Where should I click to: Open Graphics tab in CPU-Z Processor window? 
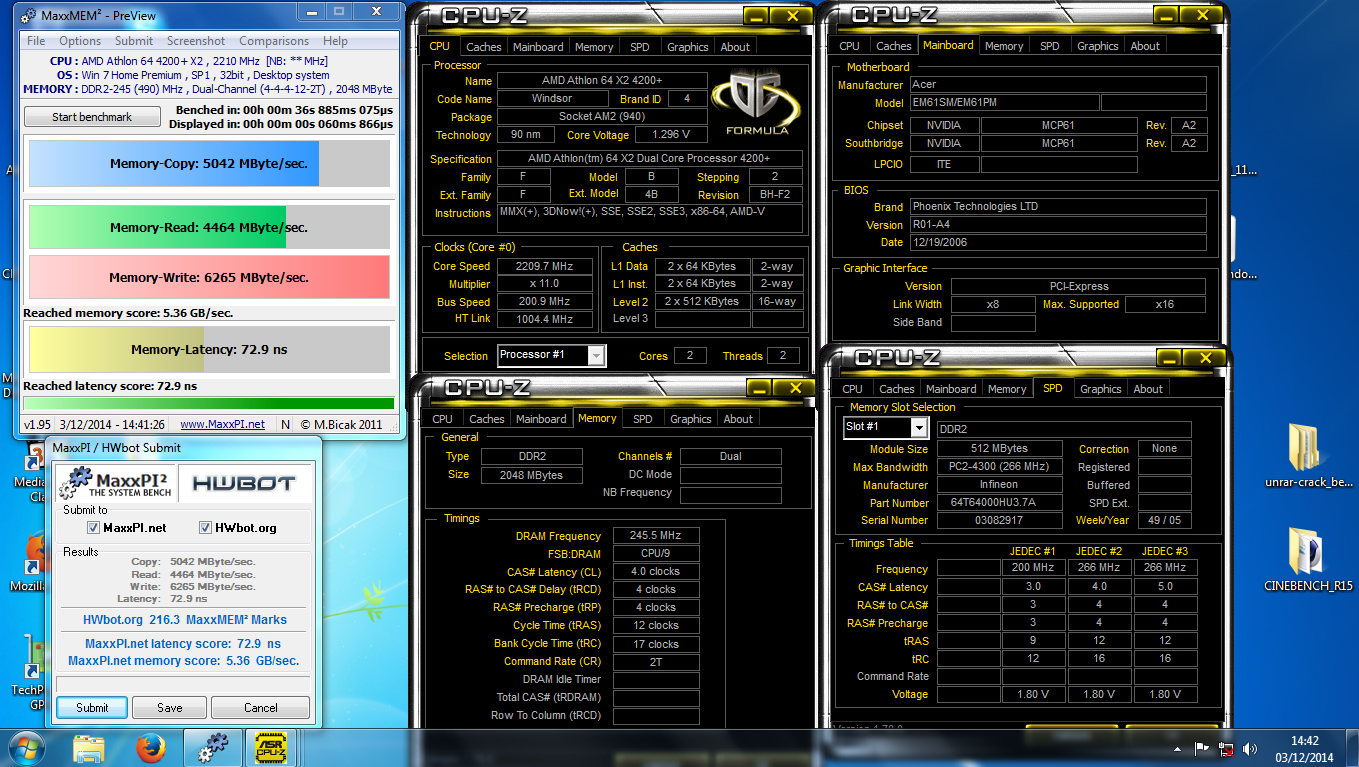pyautogui.click(x=688, y=47)
